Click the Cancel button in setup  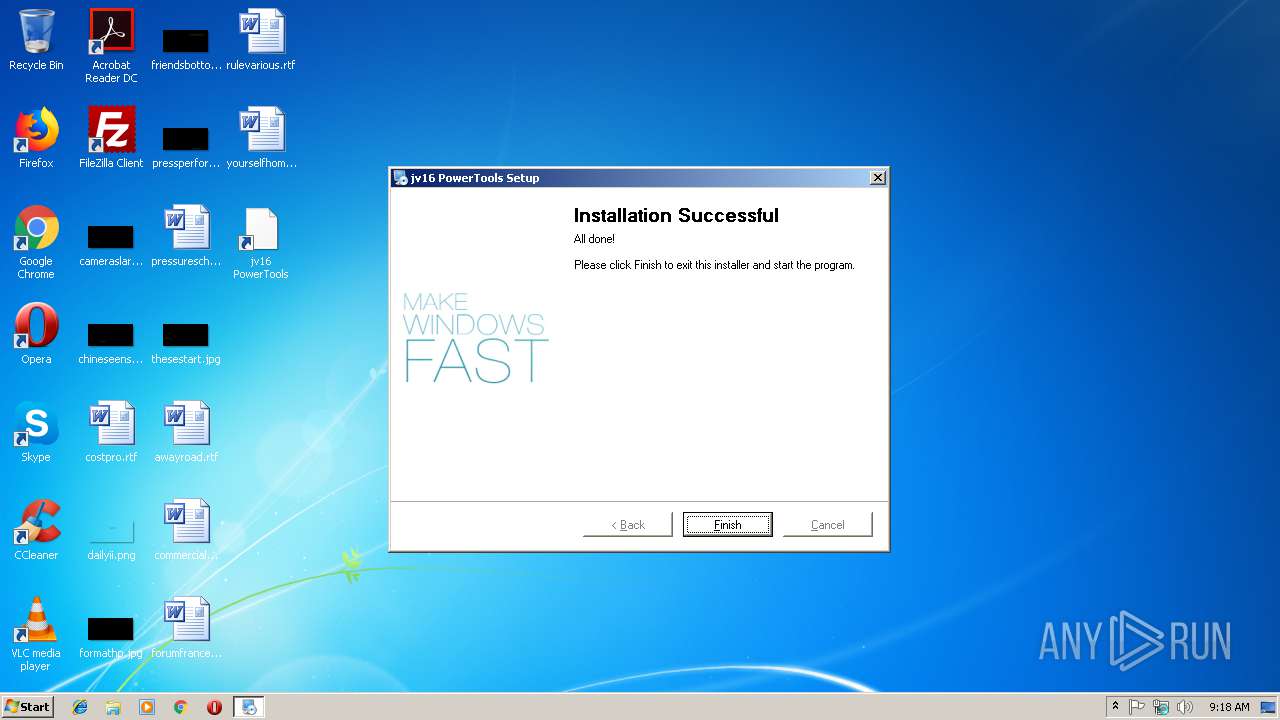(827, 524)
